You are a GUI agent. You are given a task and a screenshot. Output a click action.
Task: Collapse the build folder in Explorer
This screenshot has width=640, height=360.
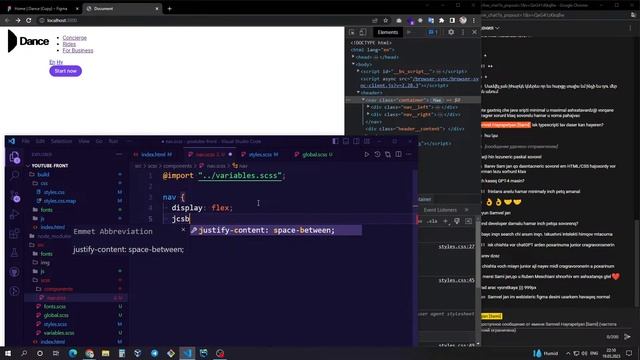pyautogui.click(x=43, y=174)
